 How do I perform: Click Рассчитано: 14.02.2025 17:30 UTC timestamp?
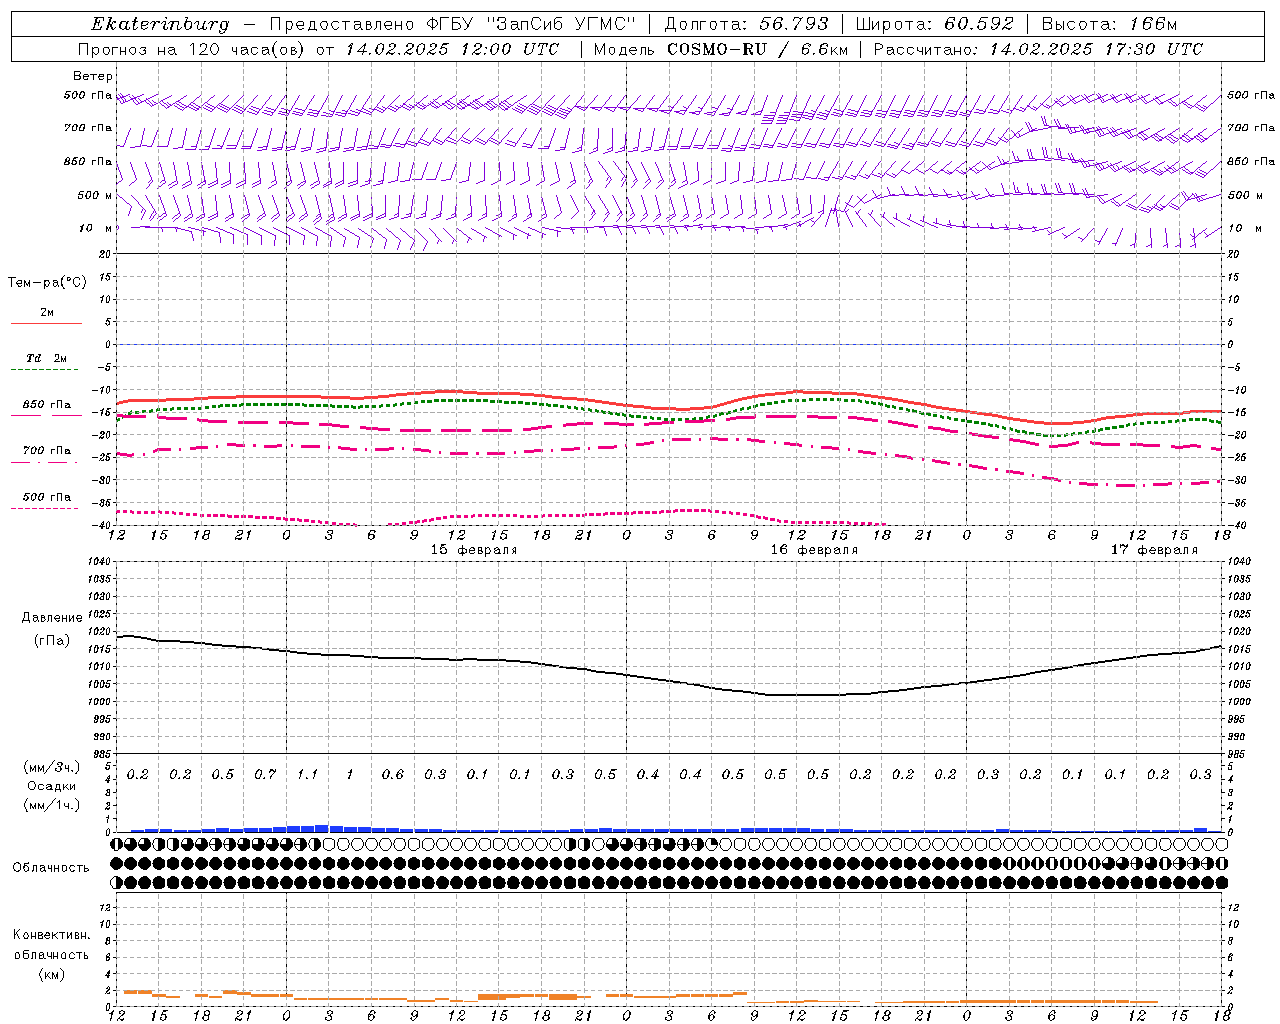1038,49
